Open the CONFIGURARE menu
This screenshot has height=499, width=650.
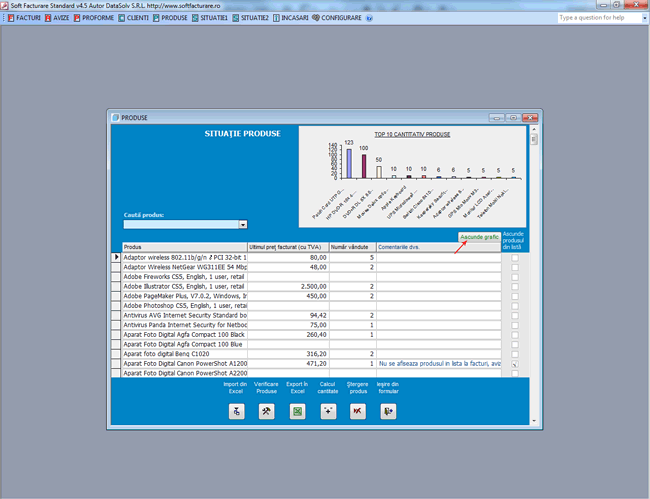click(337, 18)
